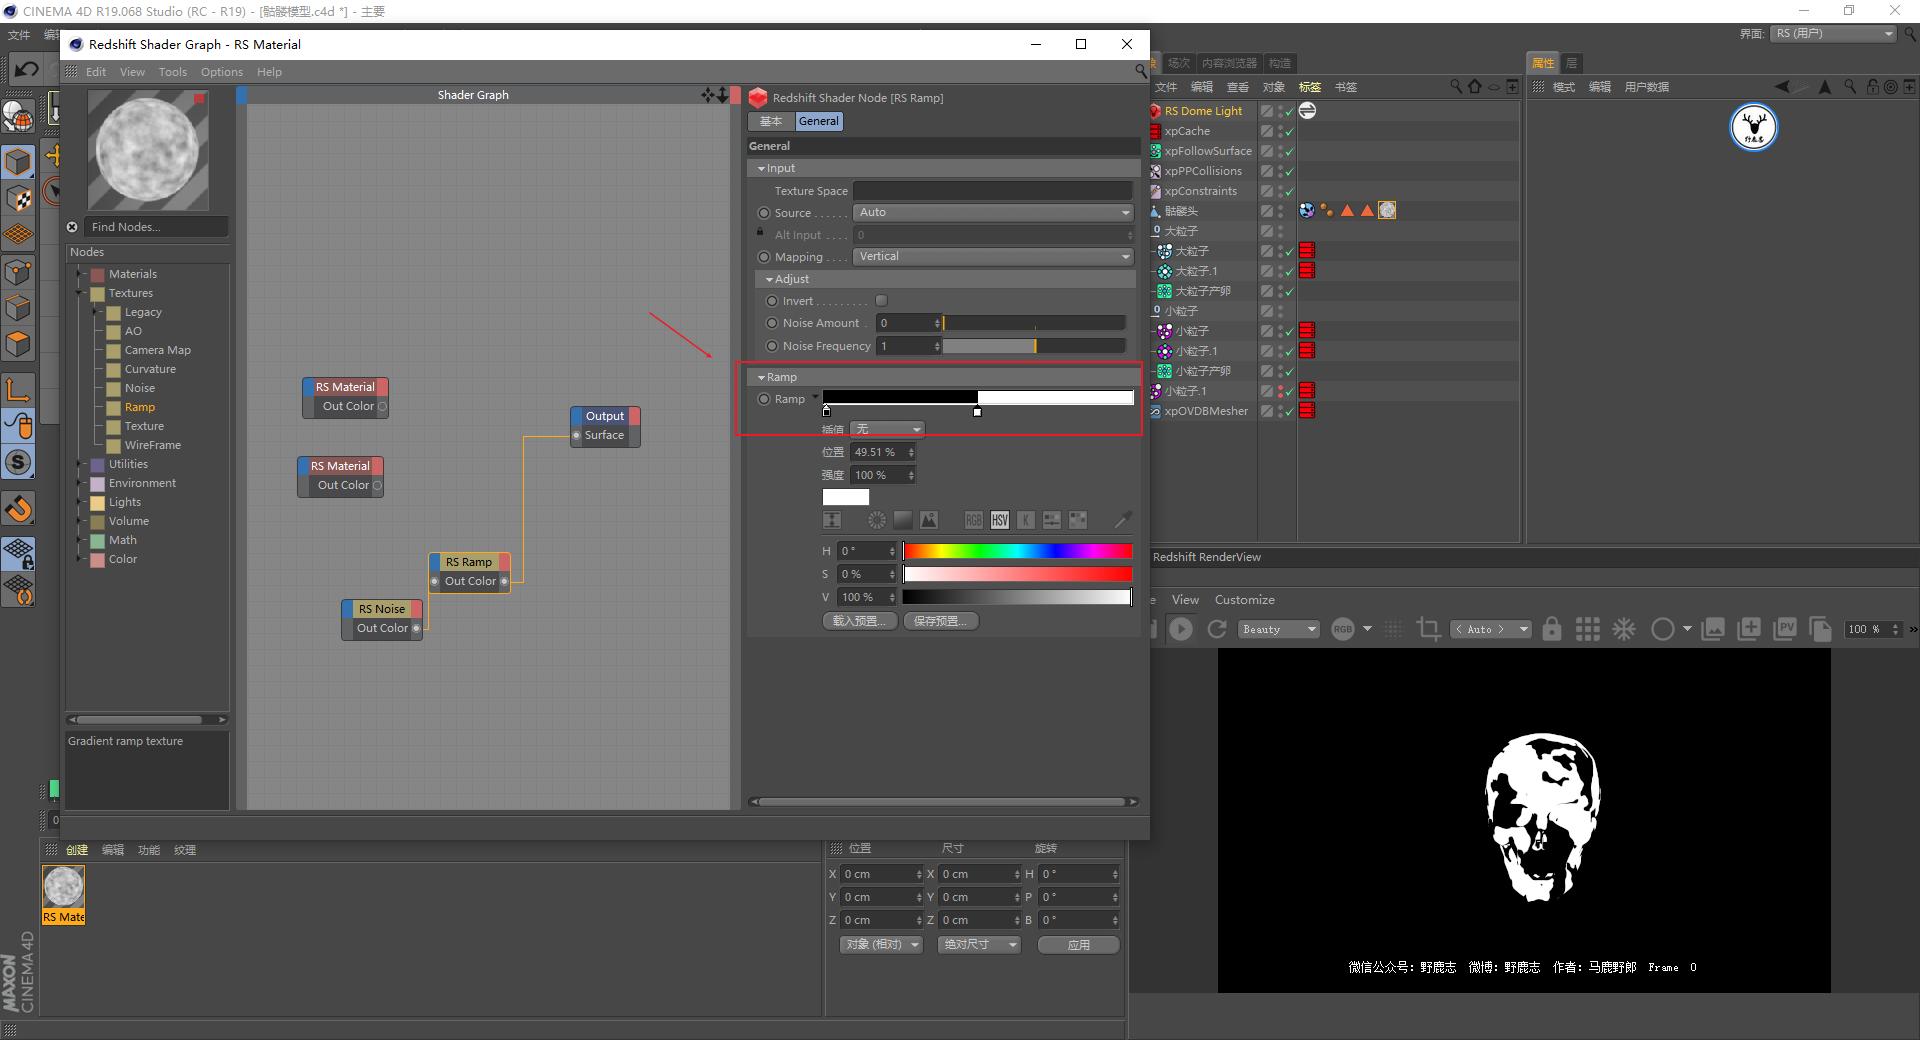The height and width of the screenshot is (1040, 1920).
Task: Open the Beauty AOV dropdown
Action: click(1279, 629)
